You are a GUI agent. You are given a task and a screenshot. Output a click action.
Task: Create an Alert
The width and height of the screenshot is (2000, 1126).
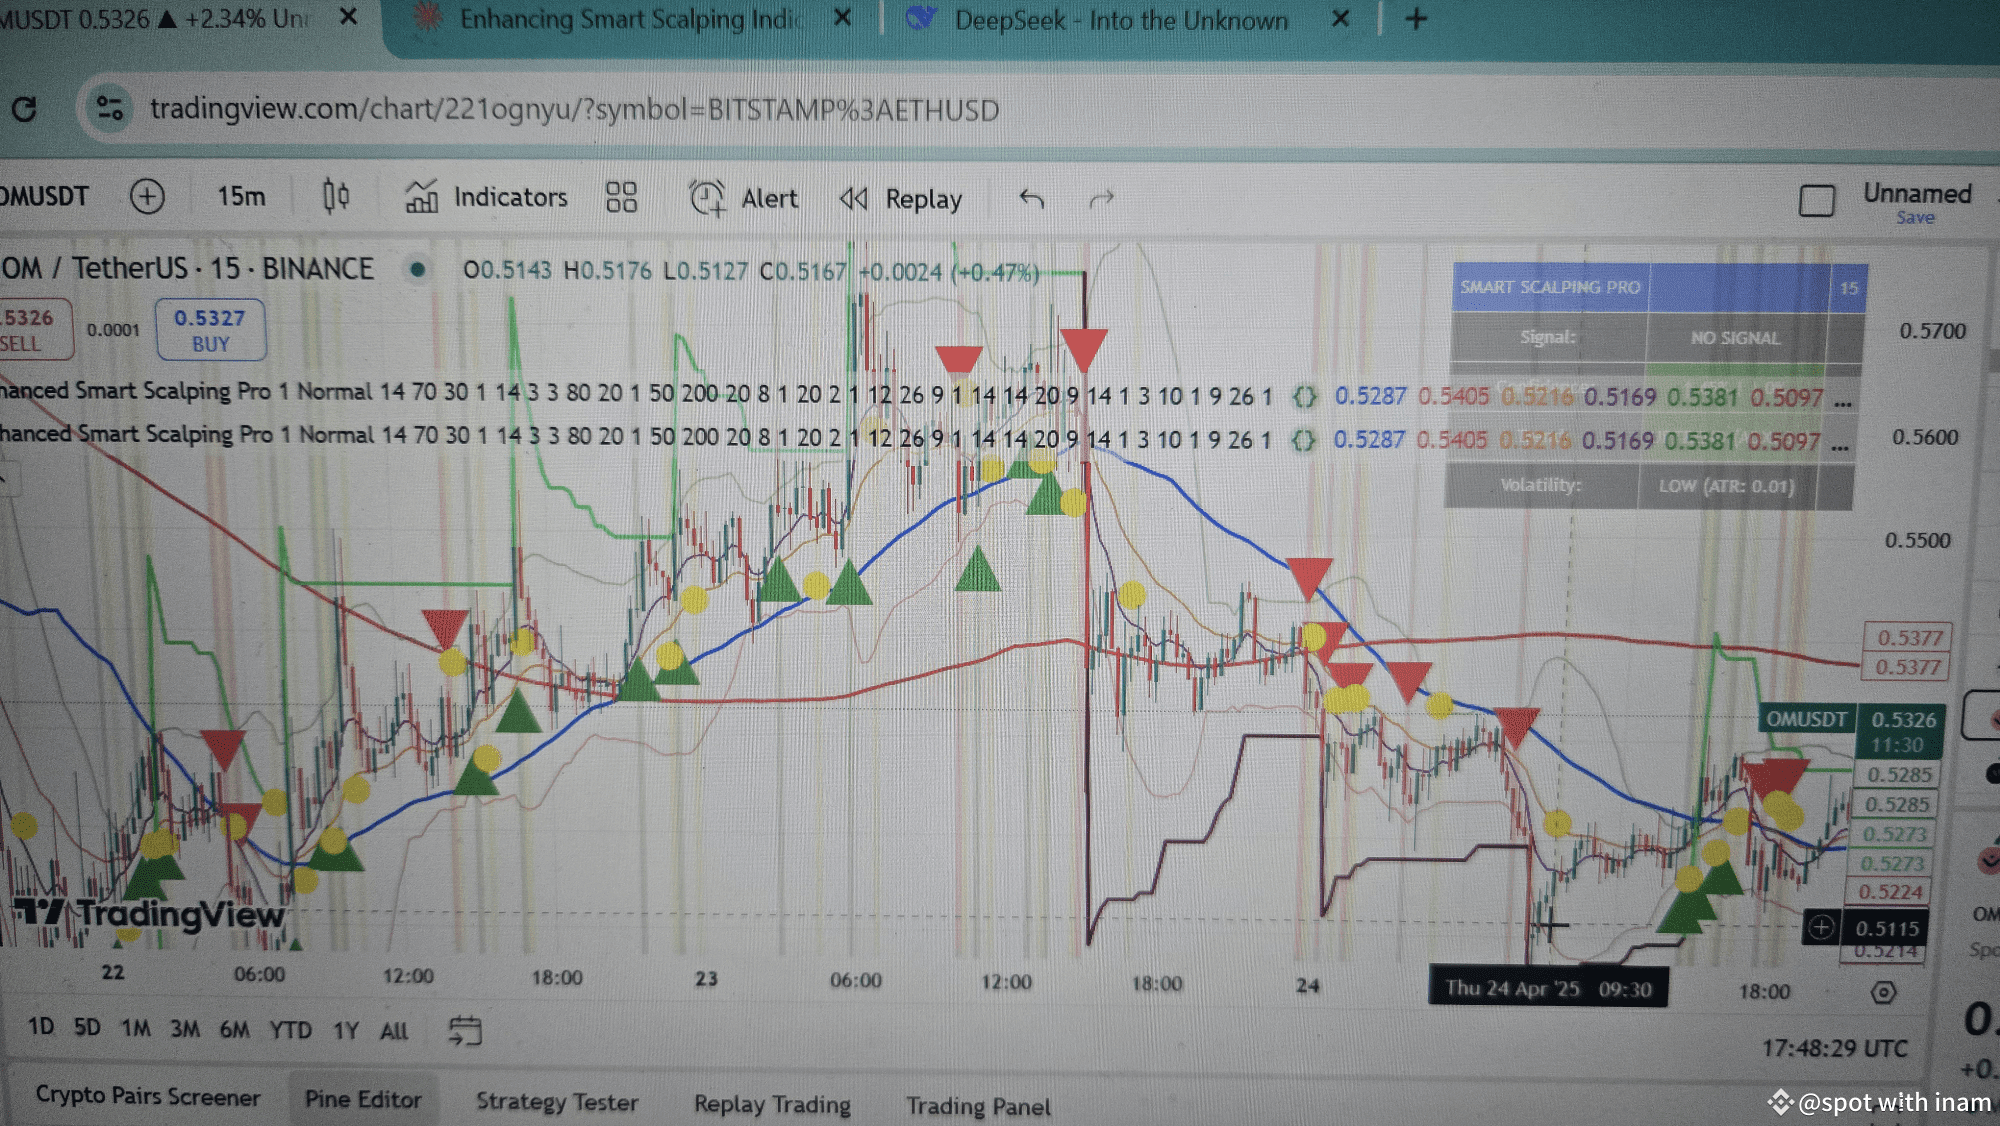[743, 198]
